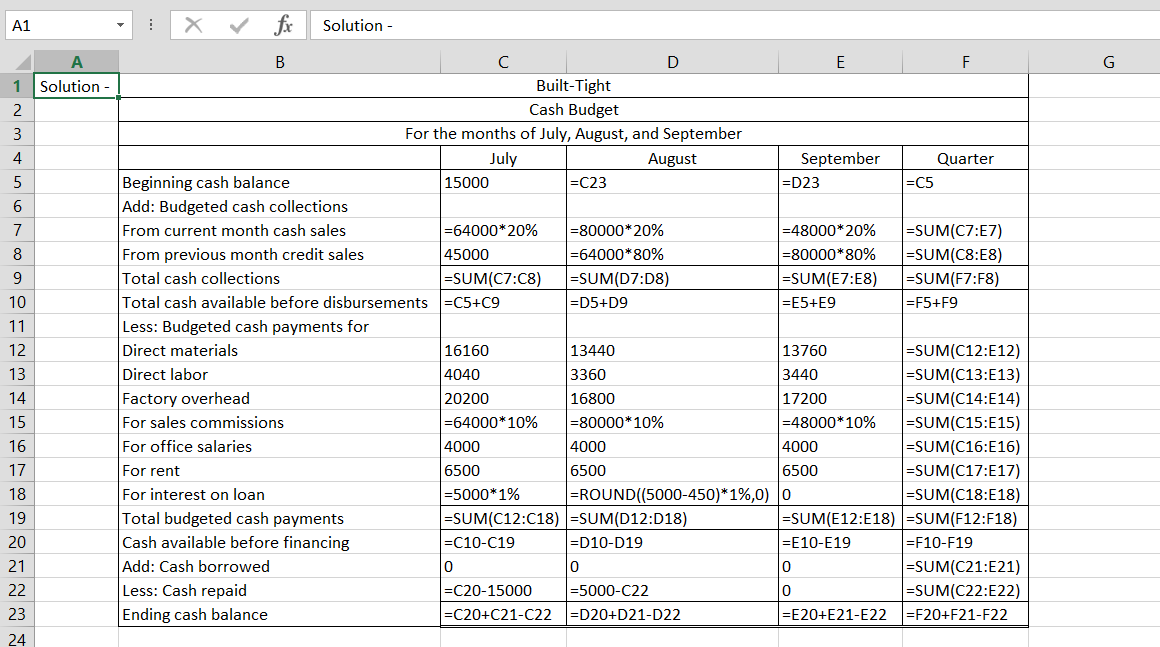The height and width of the screenshot is (647, 1160).
Task: Click the 'July' column heading cell
Action: 503,158
